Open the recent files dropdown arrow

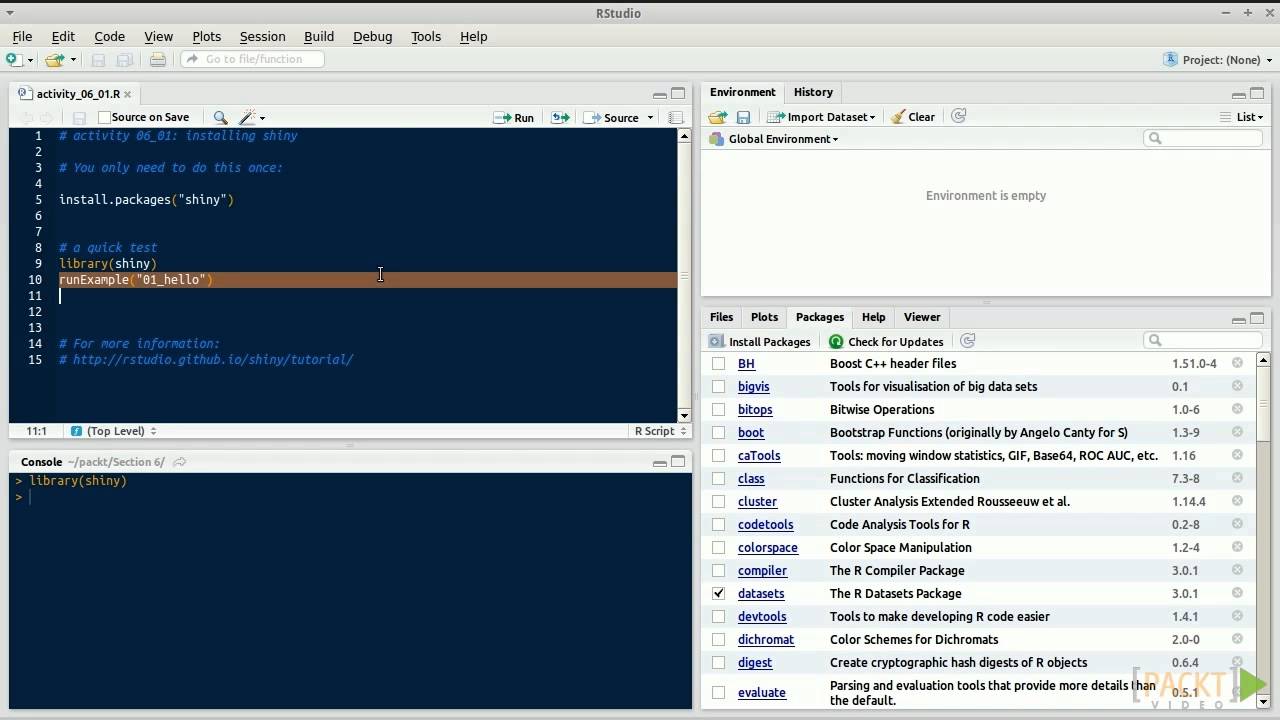point(72,60)
